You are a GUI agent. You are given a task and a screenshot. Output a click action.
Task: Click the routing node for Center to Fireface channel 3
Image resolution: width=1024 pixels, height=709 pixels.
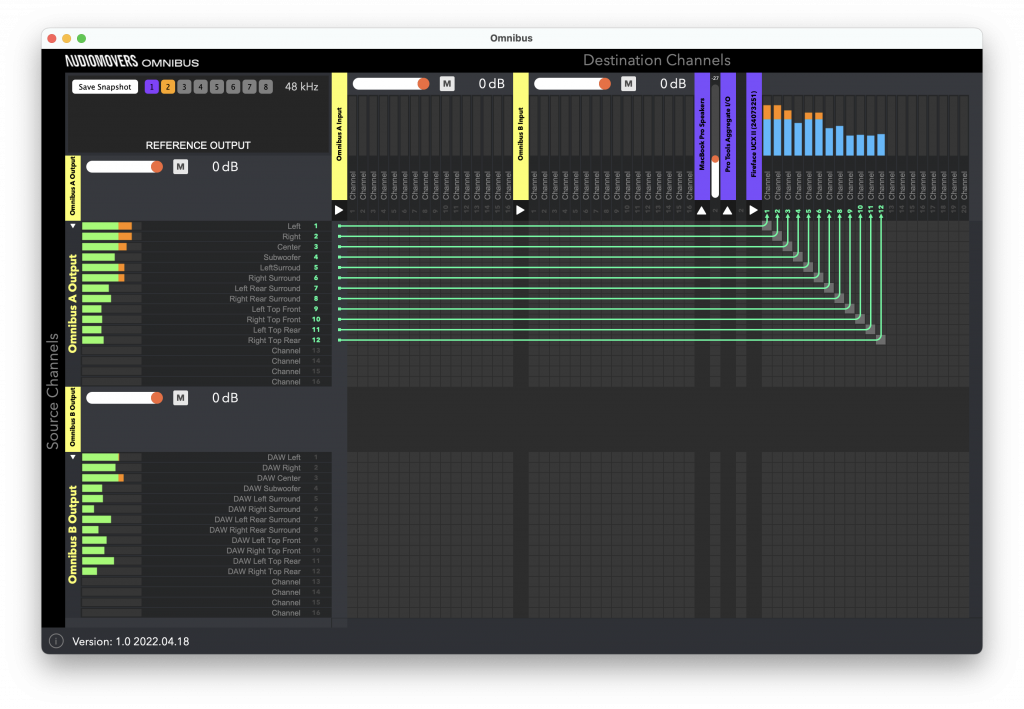[x=788, y=247]
